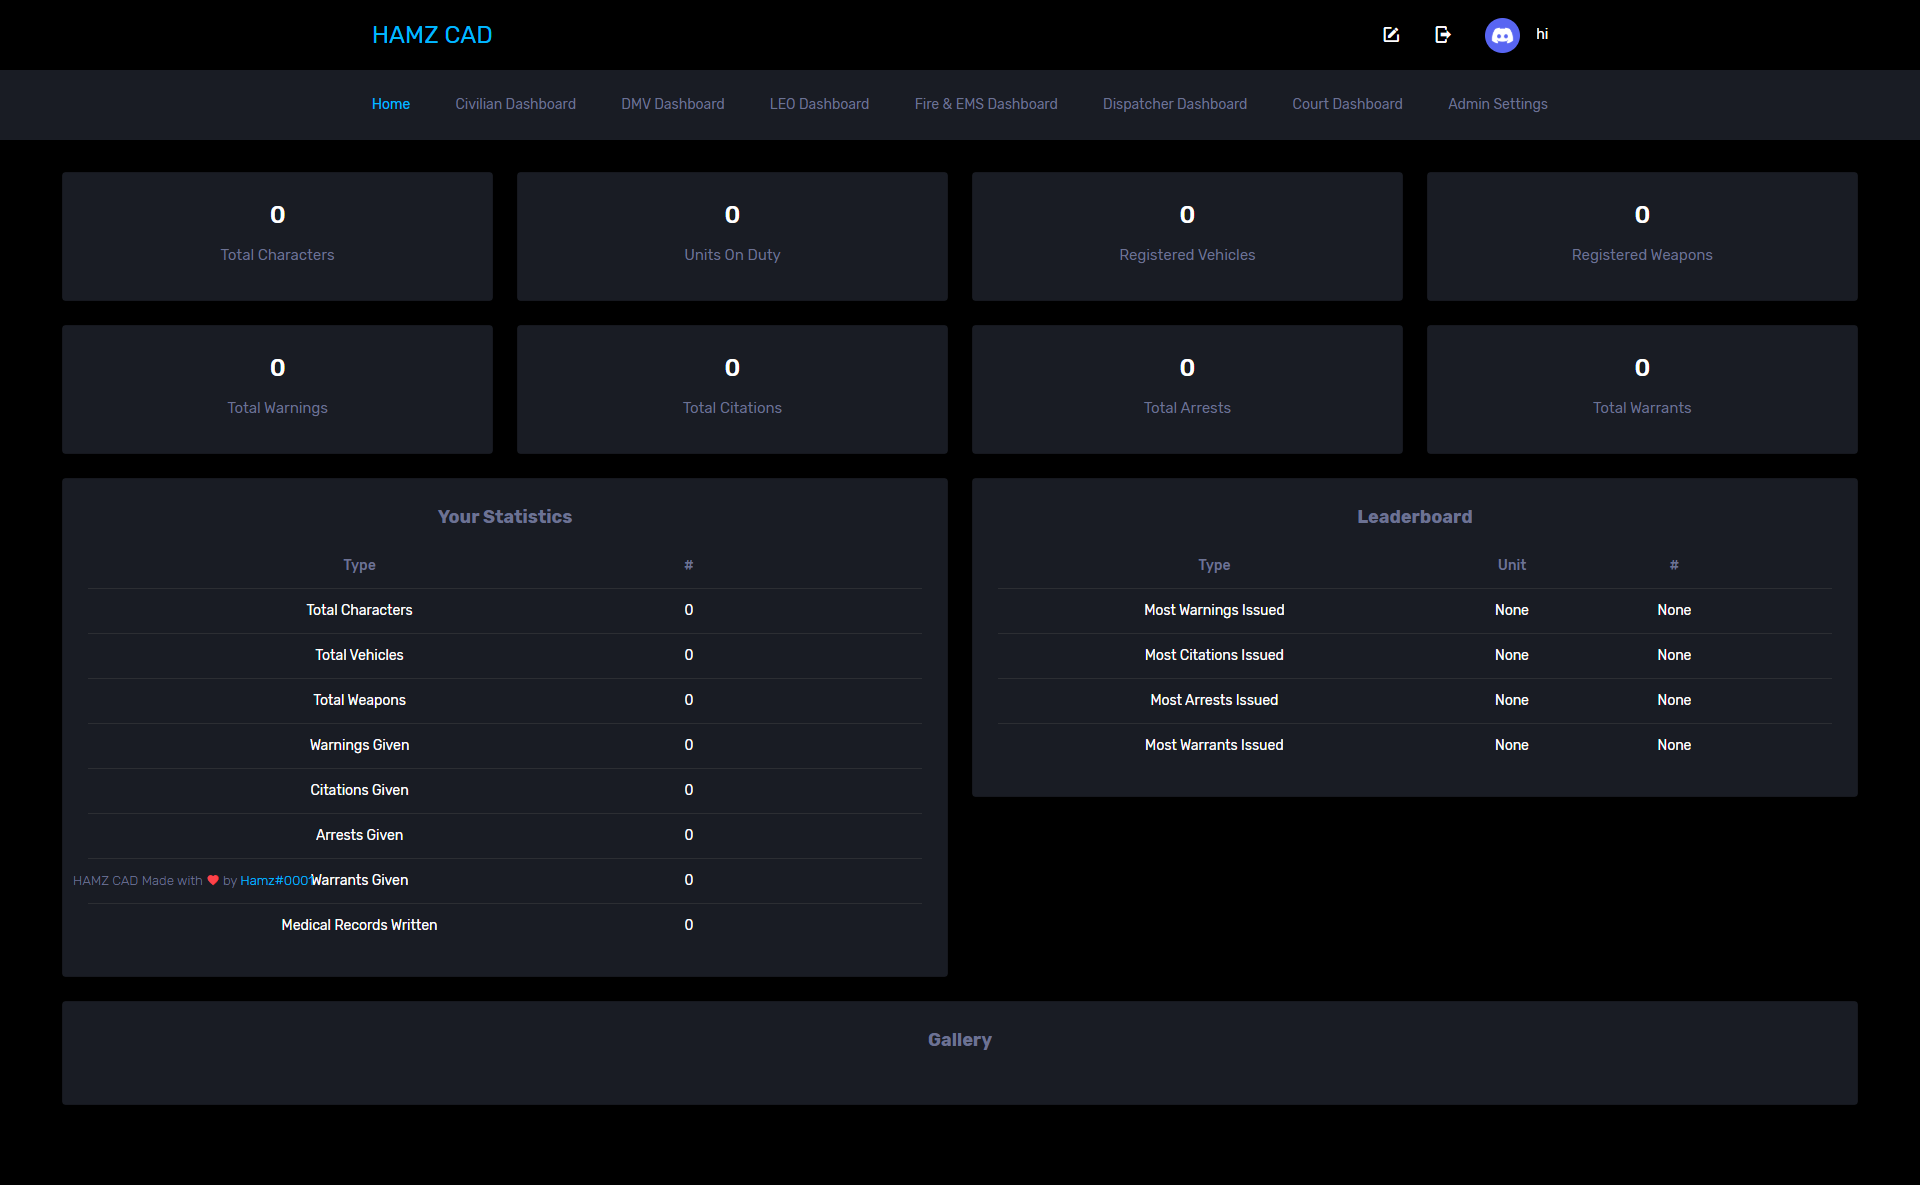The height and width of the screenshot is (1185, 1920).
Task: Click the 'Your Statistics' heading
Action: click(x=505, y=517)
